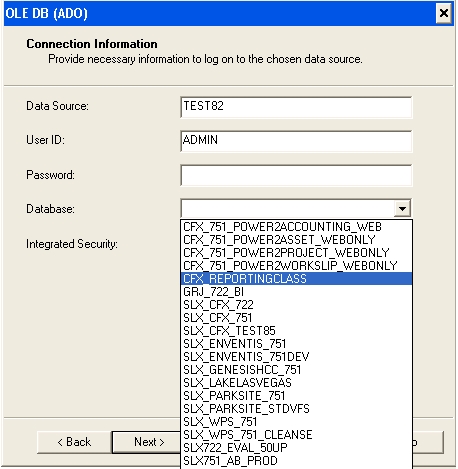The image size is (458, 469).
Task: Go to previous step with Back button
Action: (x=74, y=442)
